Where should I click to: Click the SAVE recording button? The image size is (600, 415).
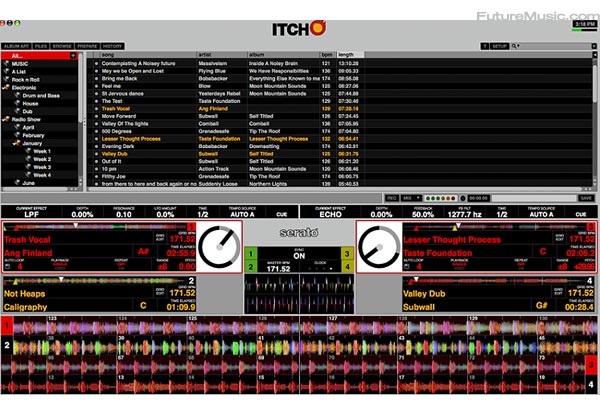click(x=586, y=198)
